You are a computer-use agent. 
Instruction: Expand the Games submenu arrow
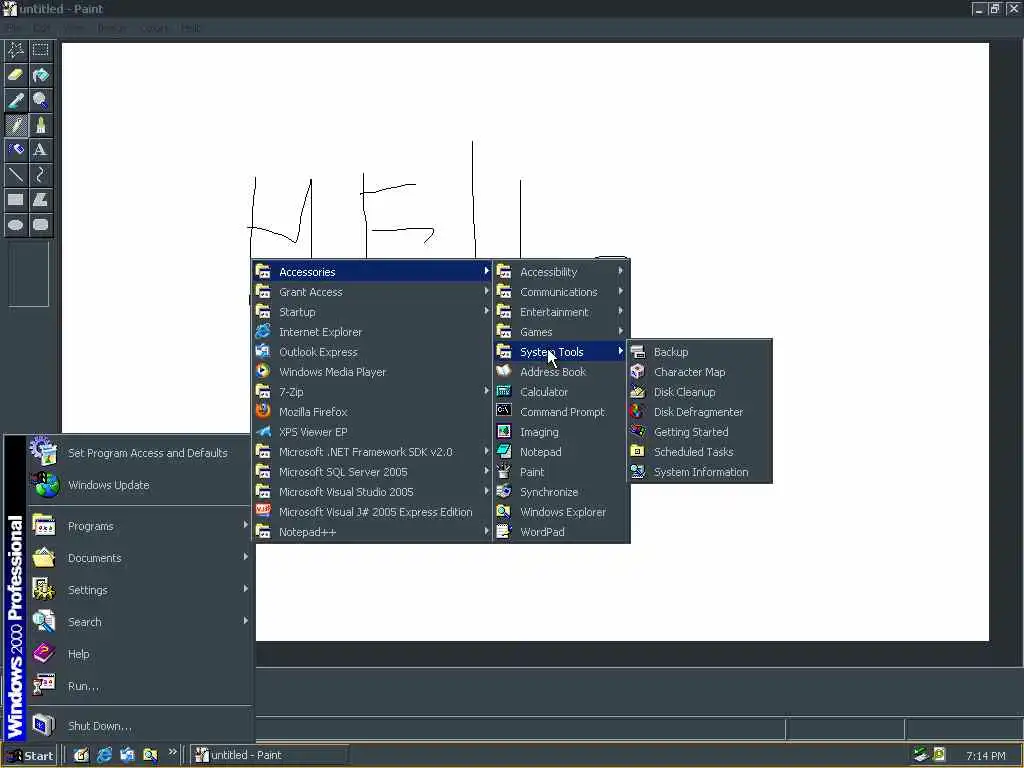(x=620, y=331)
